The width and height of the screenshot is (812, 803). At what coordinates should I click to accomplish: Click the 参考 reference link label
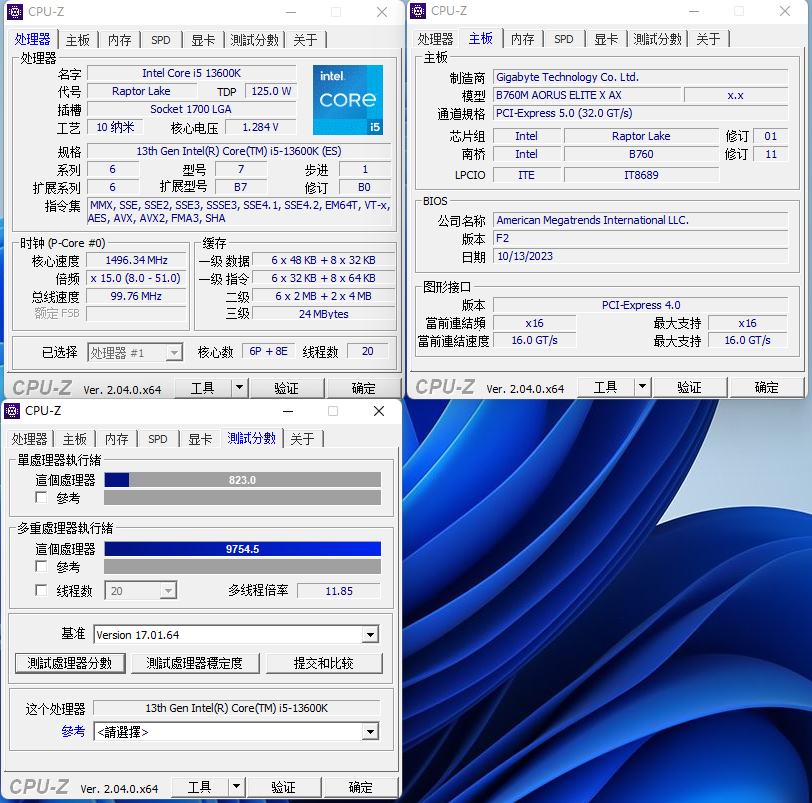[x=73, y=732]
